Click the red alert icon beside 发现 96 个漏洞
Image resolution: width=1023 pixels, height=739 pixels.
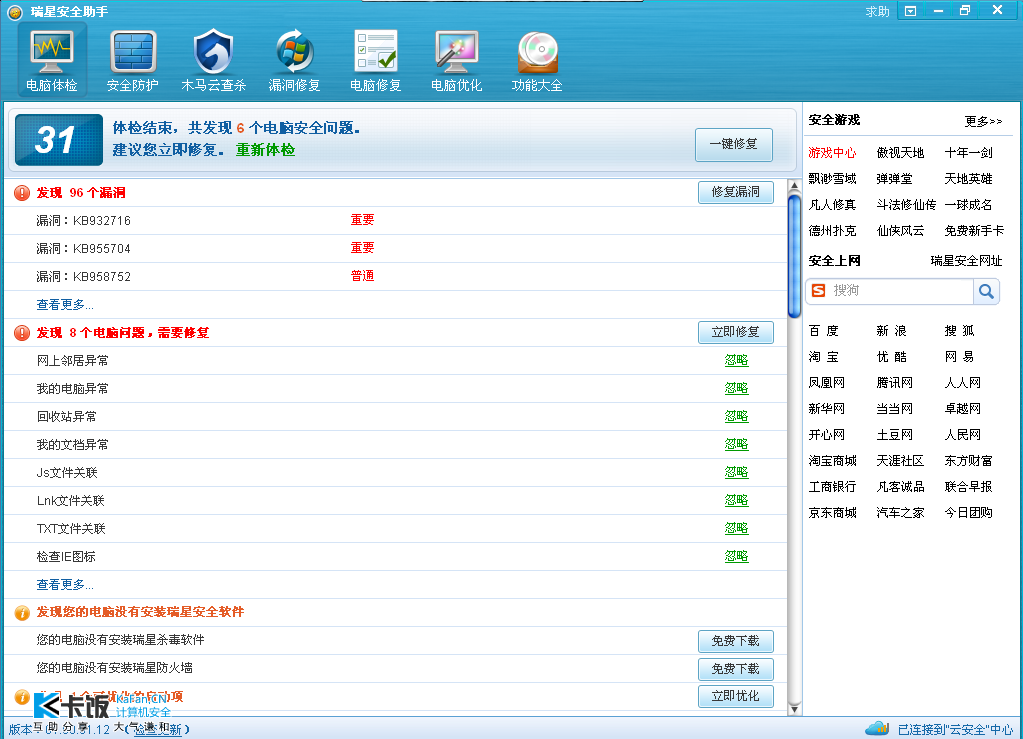[x=22, y=193]
